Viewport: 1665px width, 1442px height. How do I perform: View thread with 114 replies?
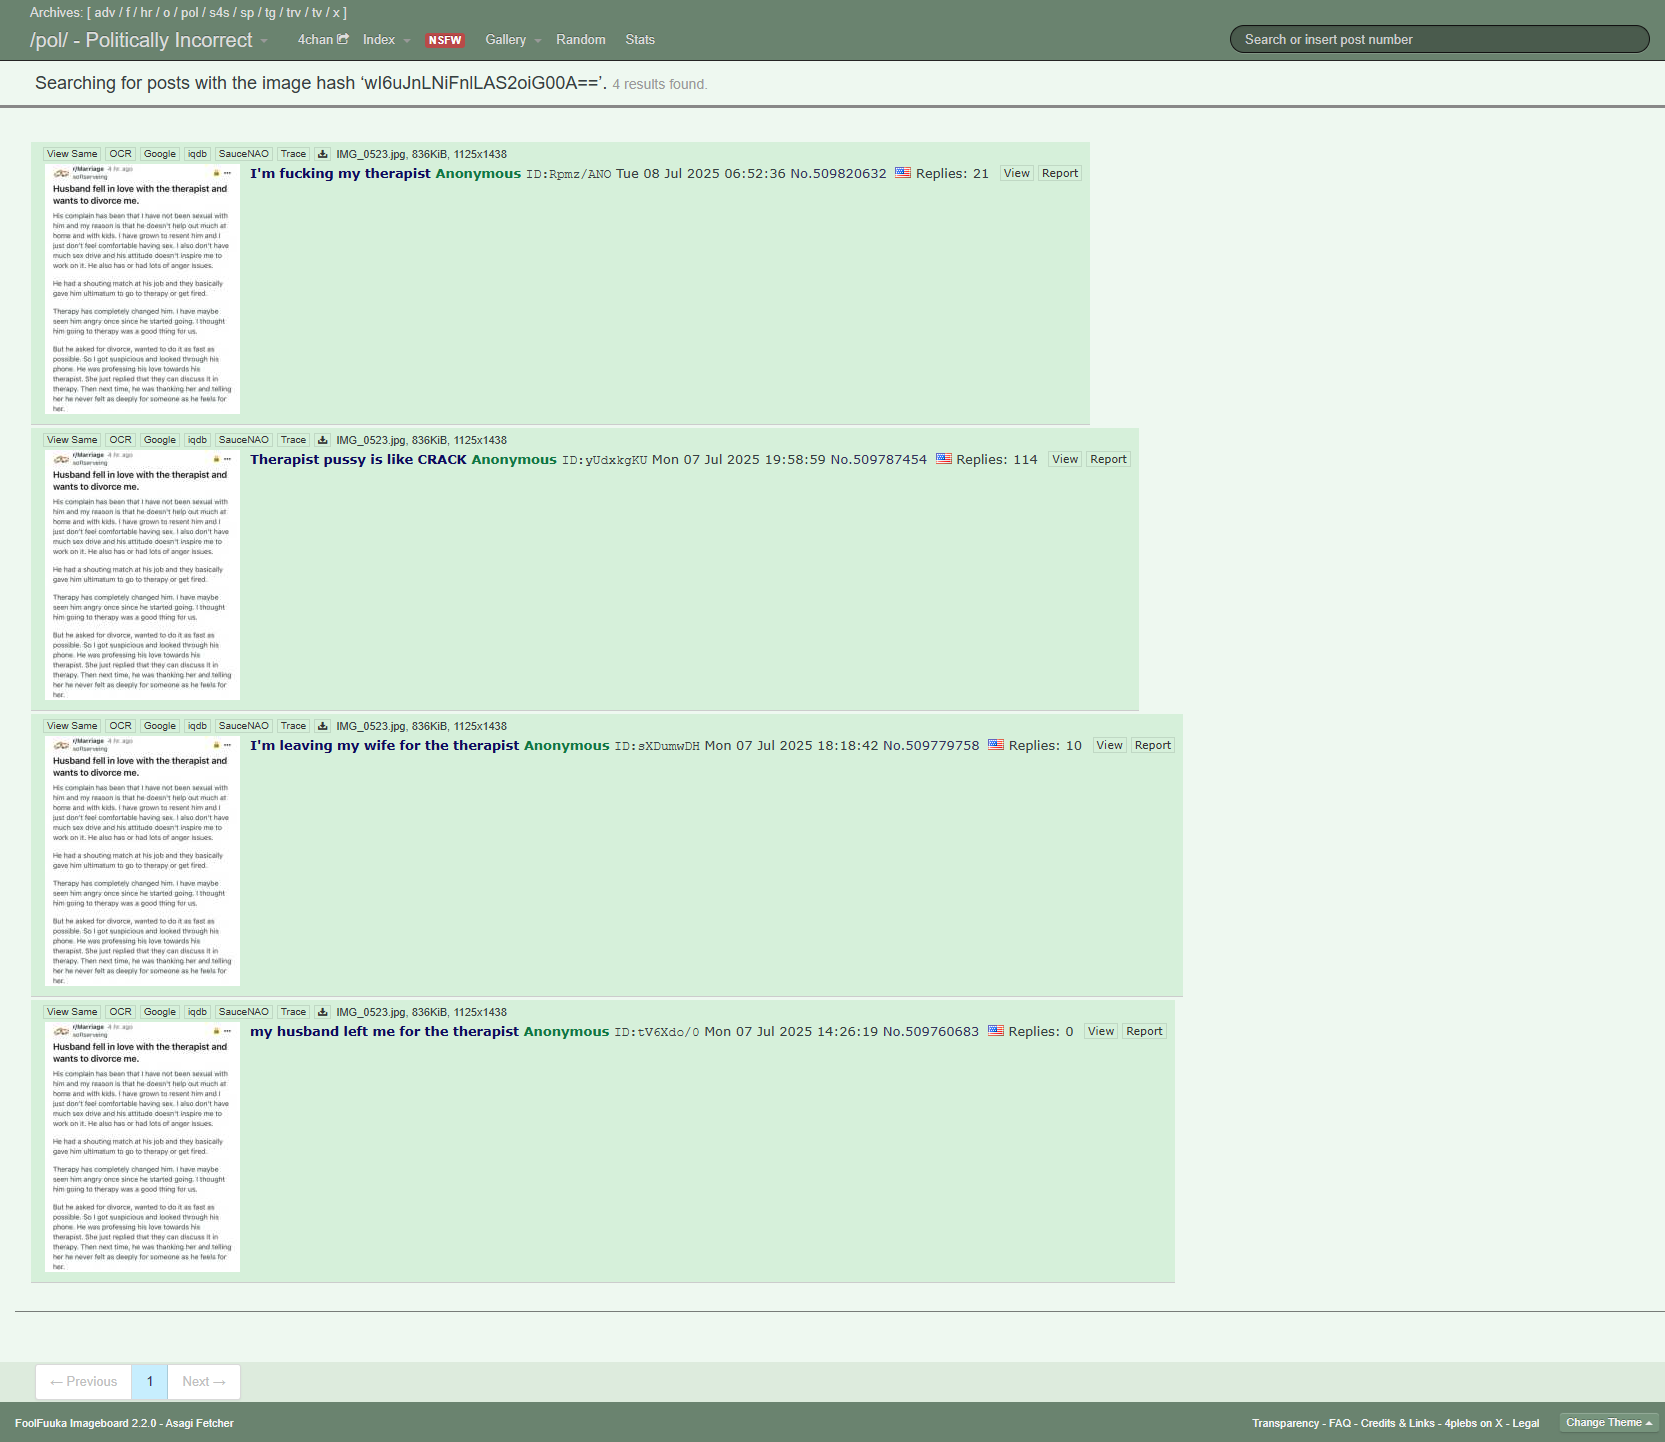[x=1065, y=459]
